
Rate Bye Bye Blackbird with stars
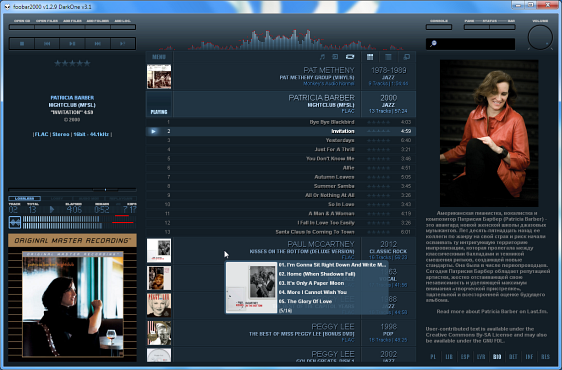click(378, 122)
